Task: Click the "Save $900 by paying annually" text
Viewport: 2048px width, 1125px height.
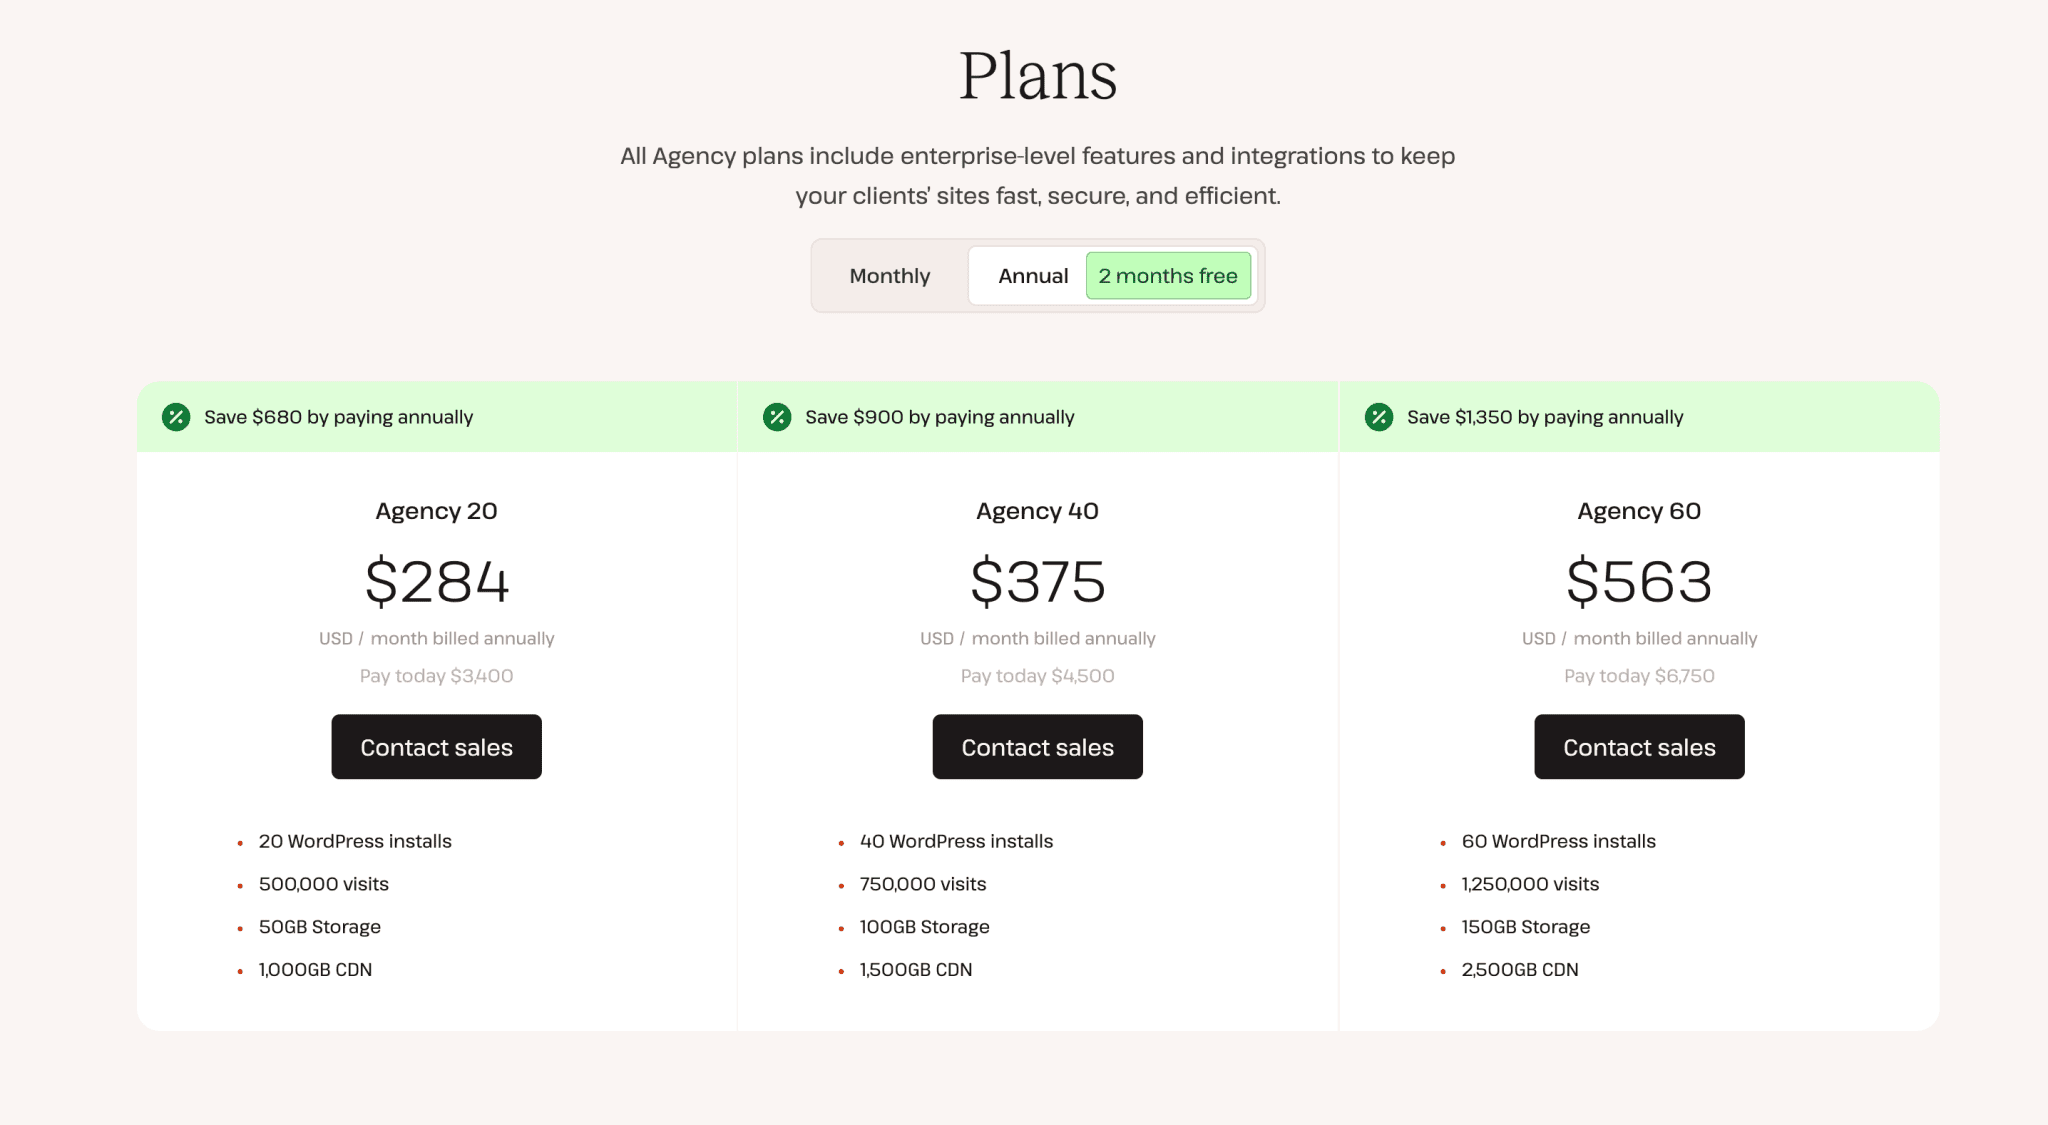Action: (939, 417)
